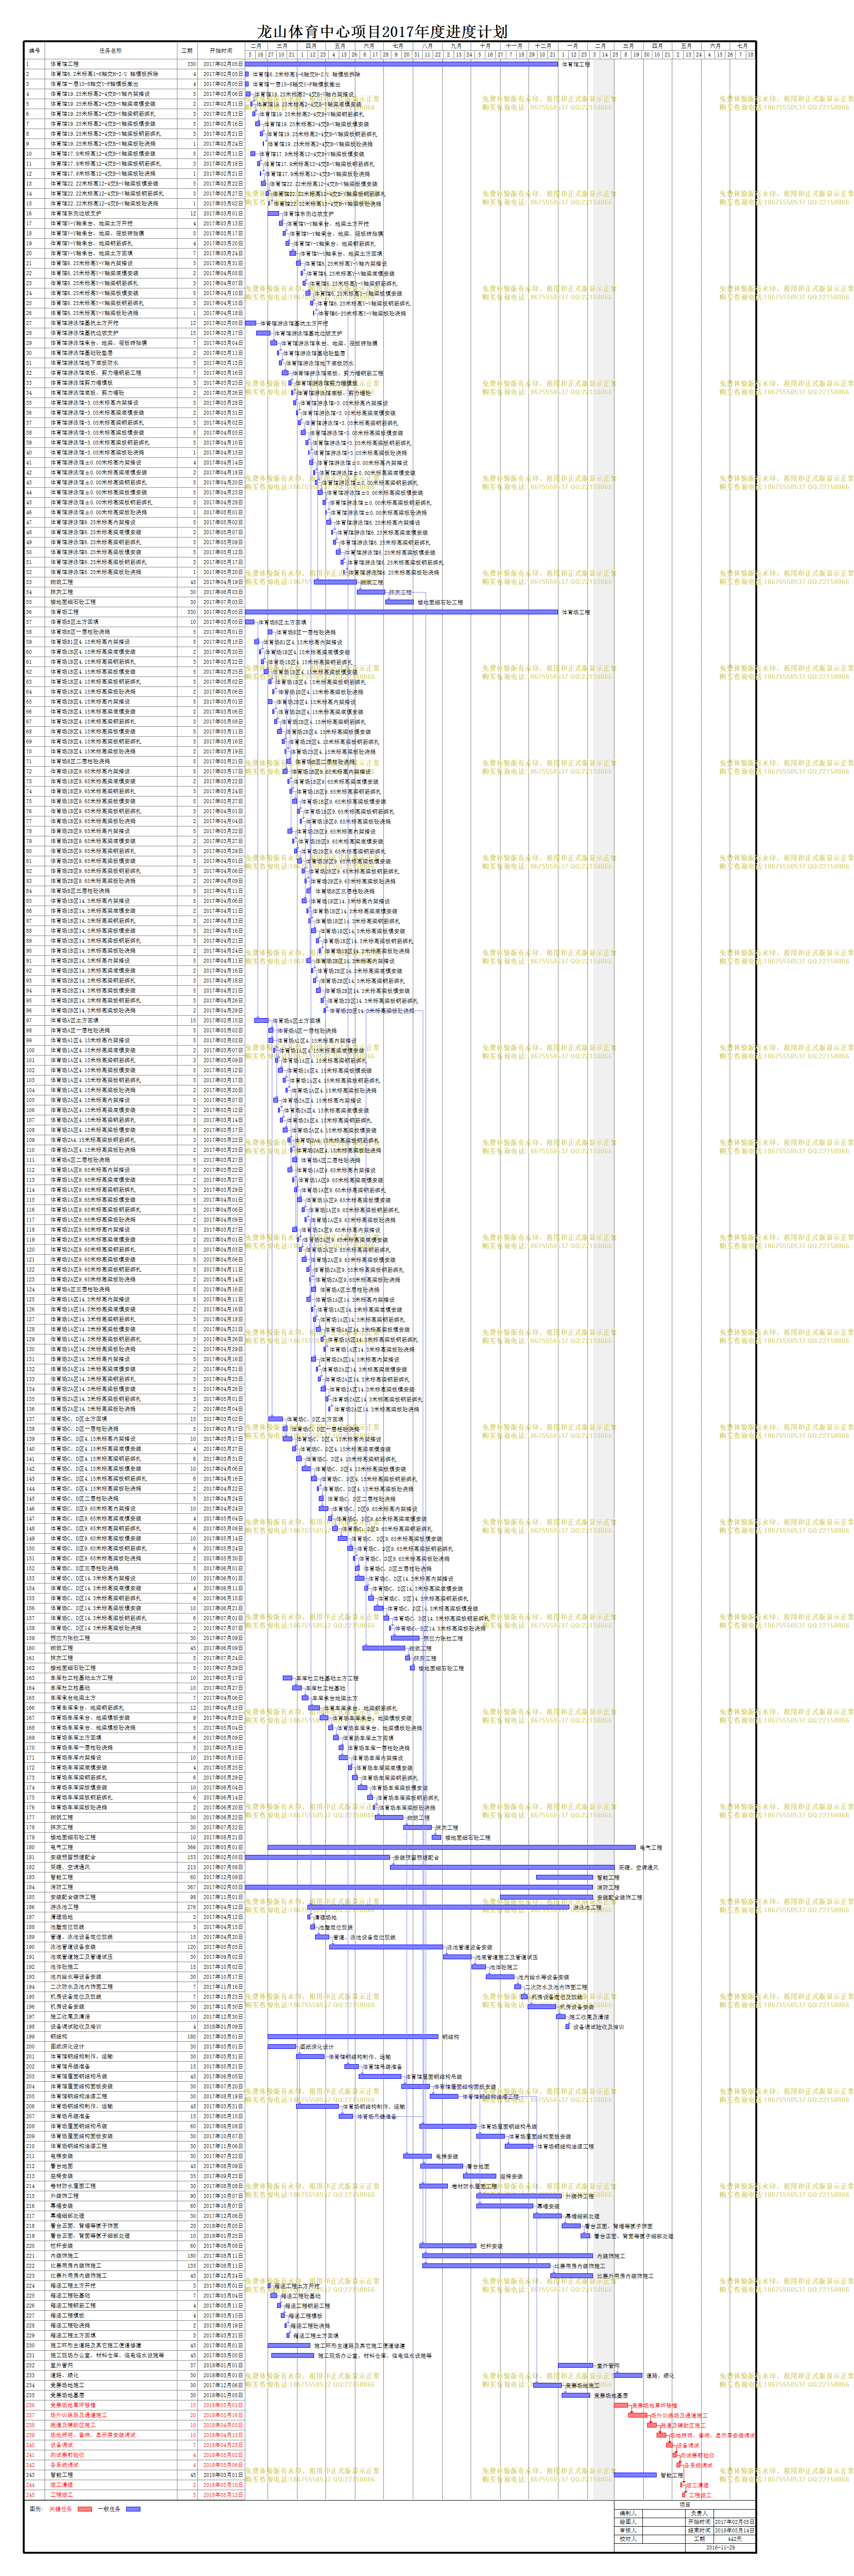Select row 244 task name 竣工清理
Viewport: 854px width, 2576px height.
click(62, 2485)
